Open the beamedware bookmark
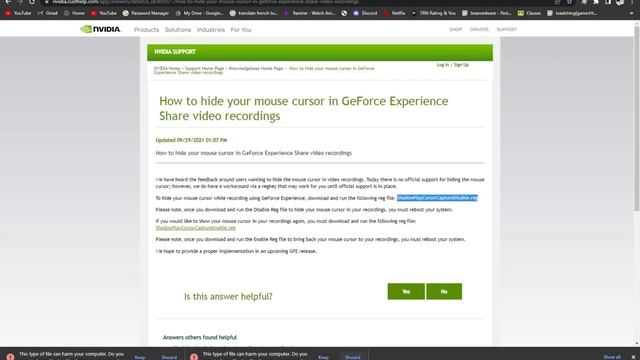The image size is (640, 360). coord(487,13)
